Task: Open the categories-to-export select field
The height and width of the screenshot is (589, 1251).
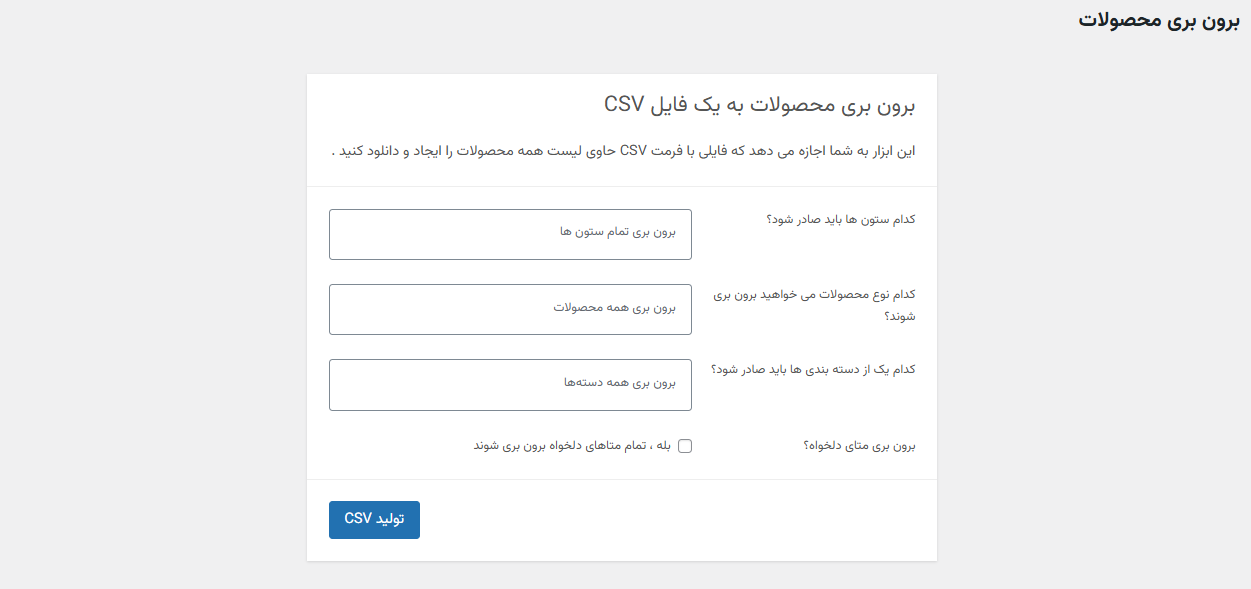Action: [x=510, y=384]
